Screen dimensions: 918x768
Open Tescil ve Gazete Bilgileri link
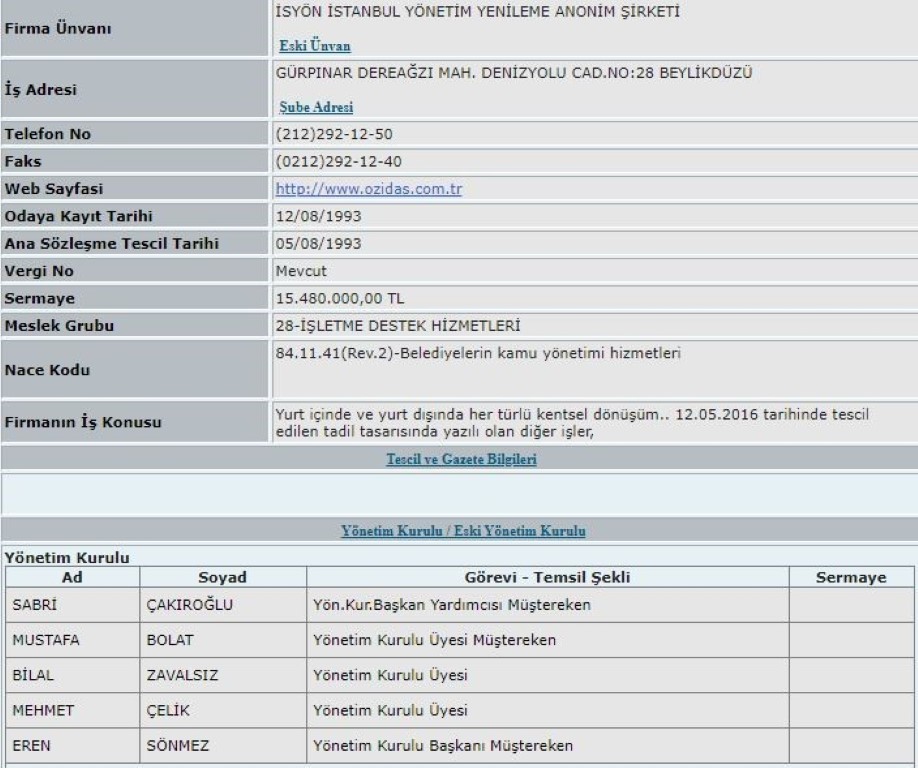click(458, 461)
